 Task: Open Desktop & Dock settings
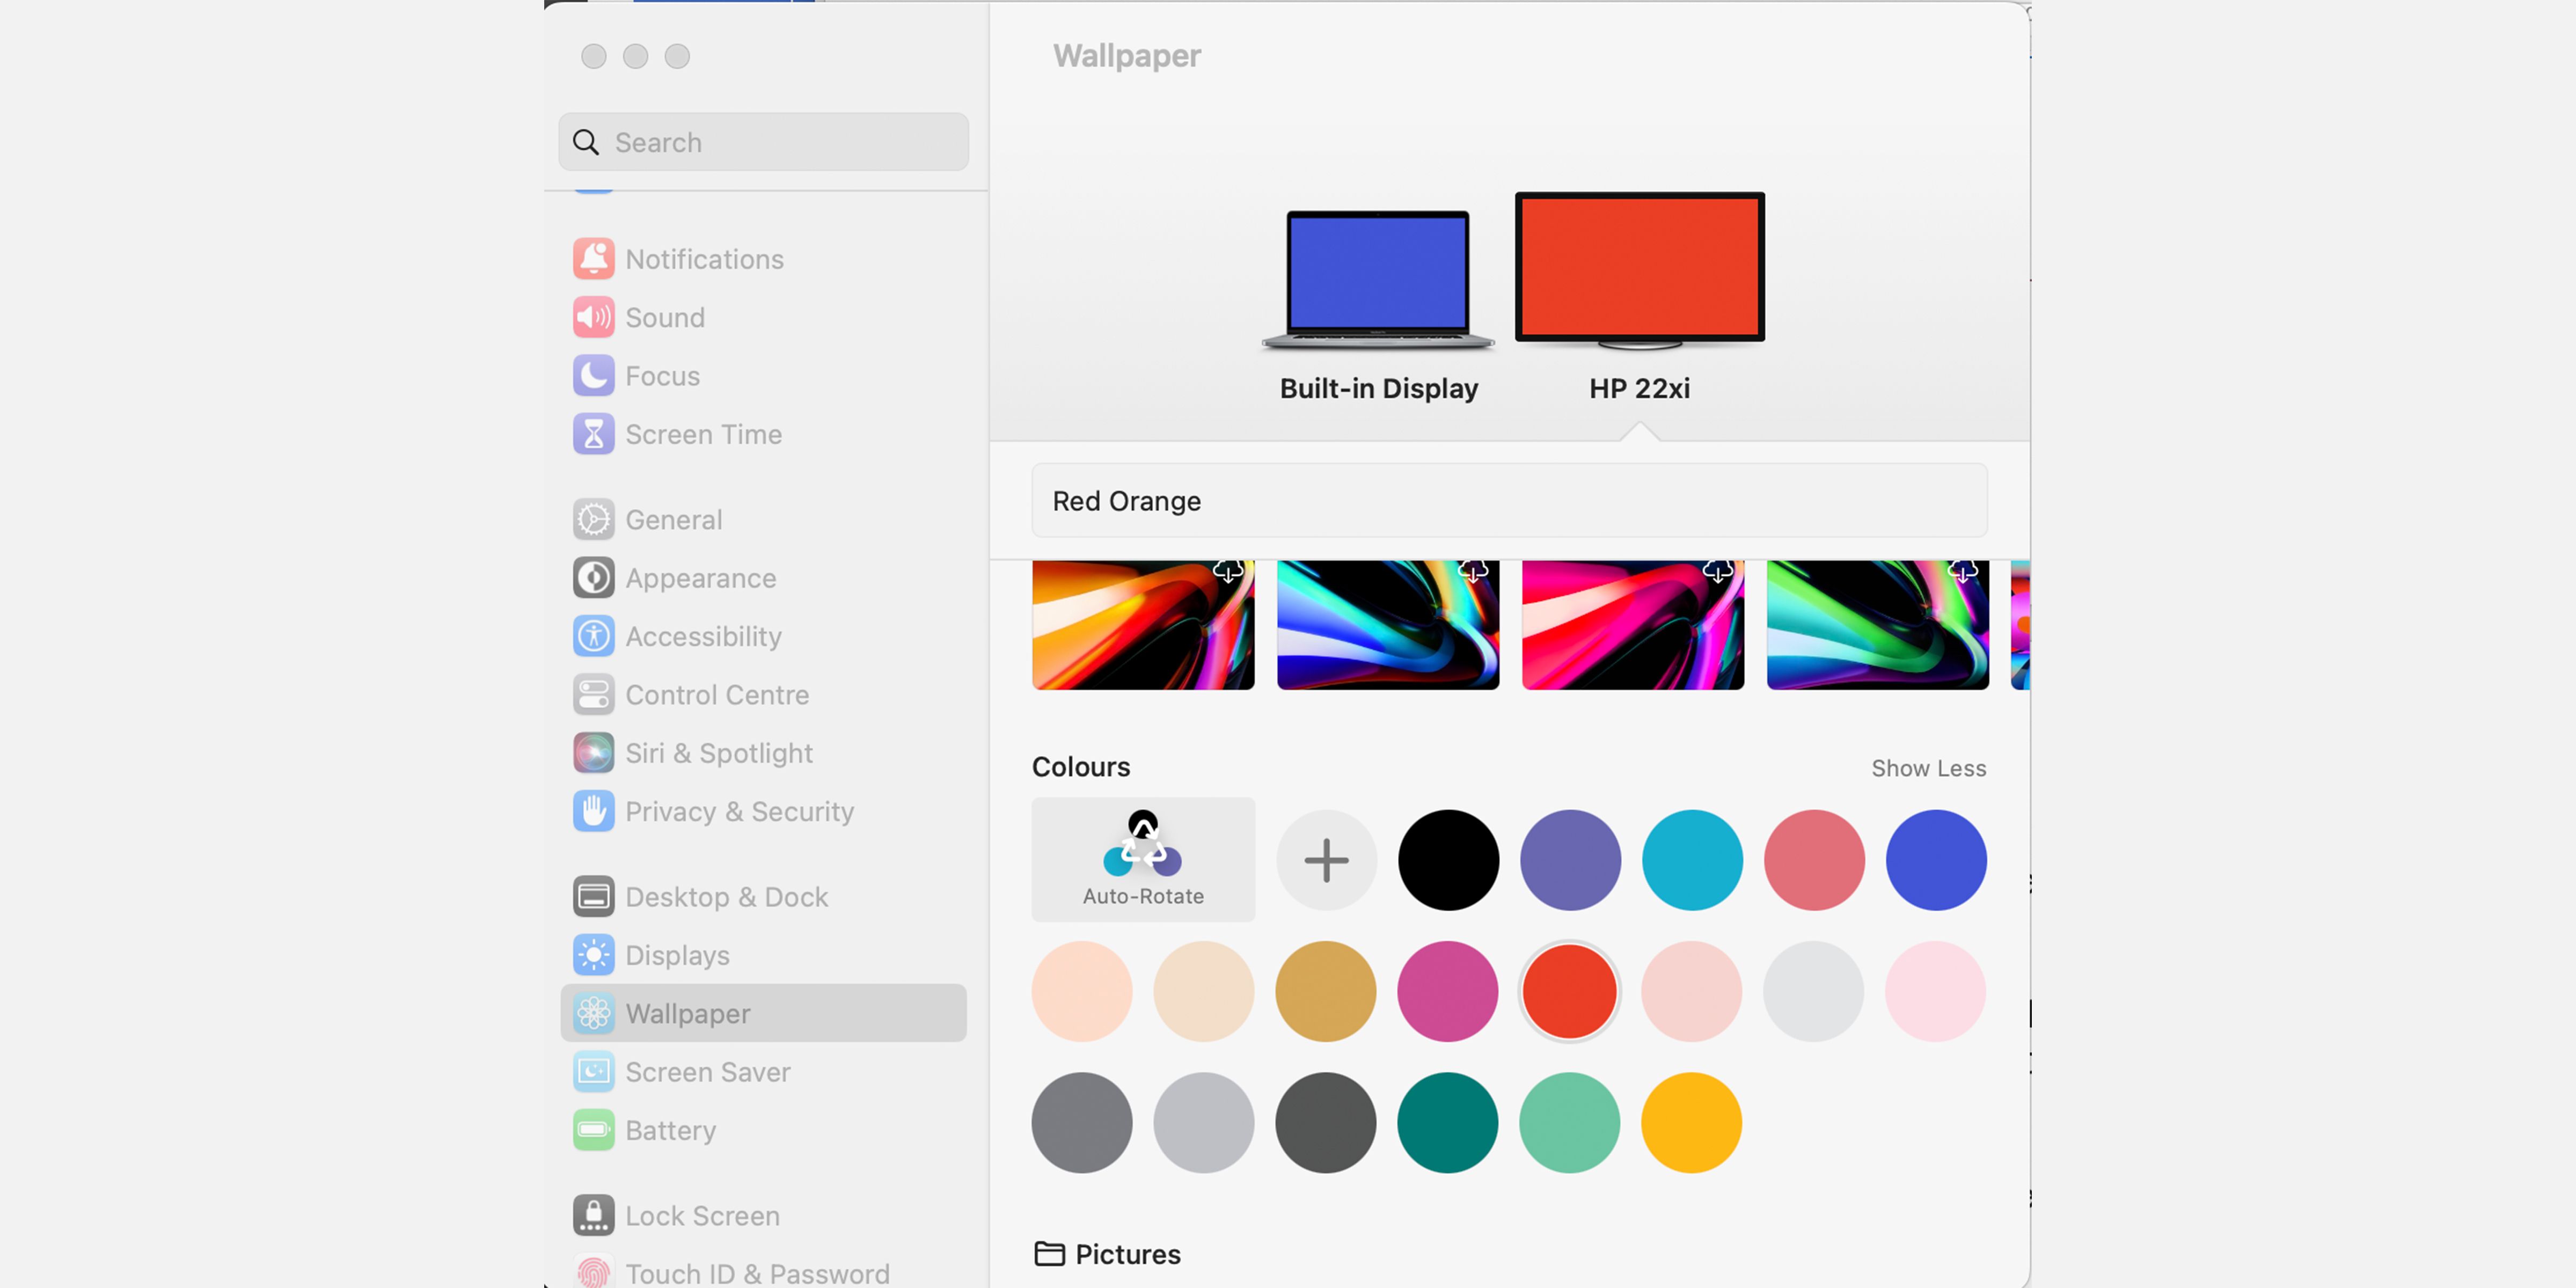click(726, 897)
